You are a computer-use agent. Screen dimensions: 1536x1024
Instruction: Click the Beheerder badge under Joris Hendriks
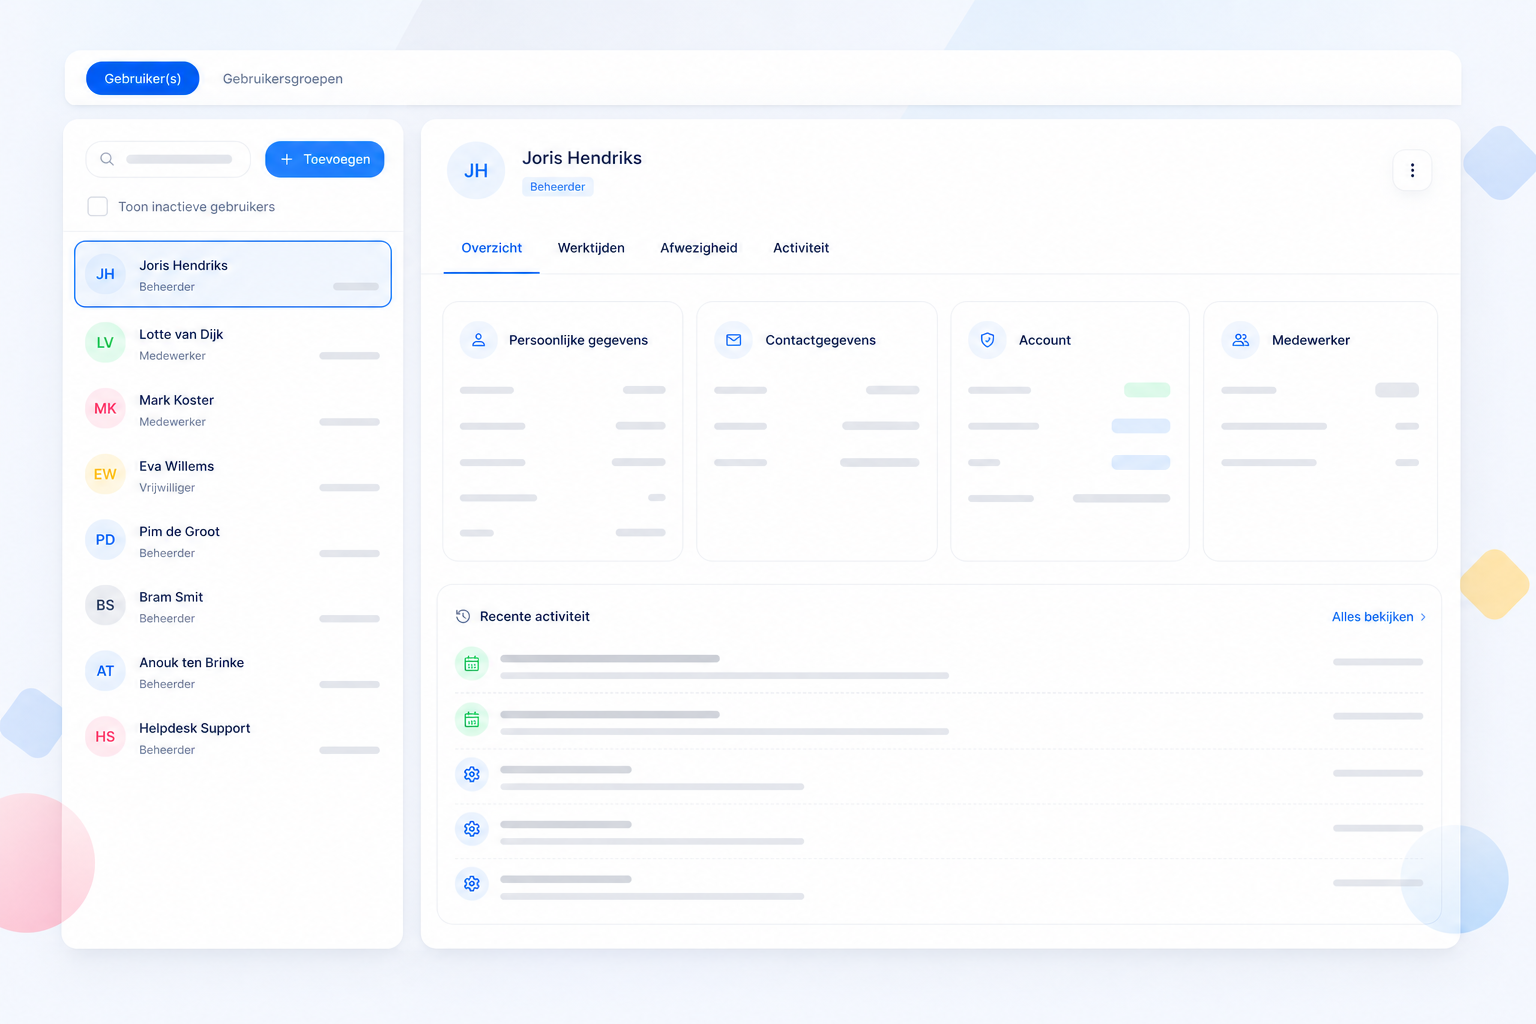coord(558,187)
